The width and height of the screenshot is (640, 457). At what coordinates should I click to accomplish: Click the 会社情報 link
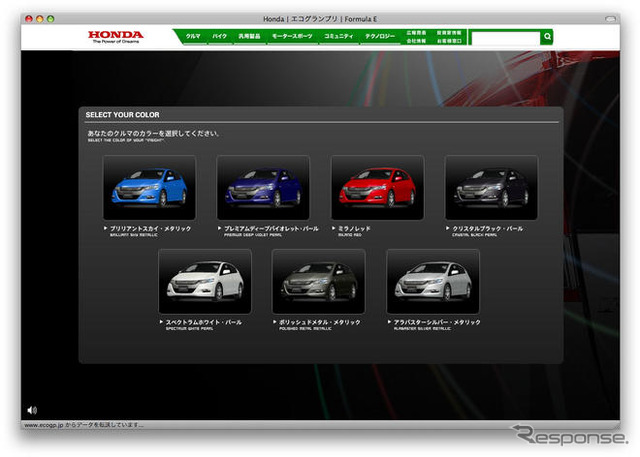416,41
